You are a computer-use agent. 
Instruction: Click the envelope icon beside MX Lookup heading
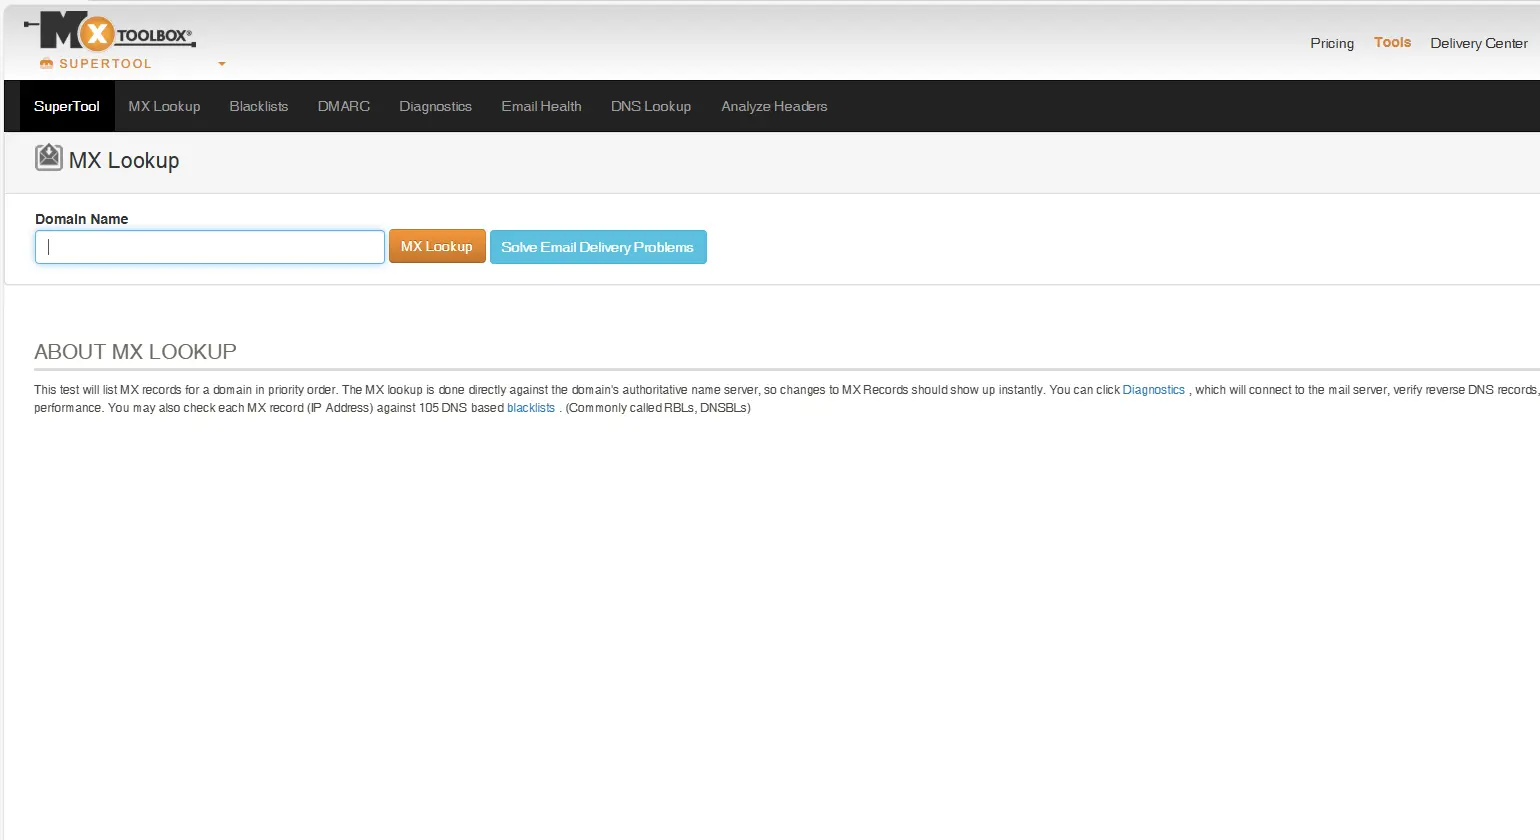pyautogui.click(x=48, y=158)
